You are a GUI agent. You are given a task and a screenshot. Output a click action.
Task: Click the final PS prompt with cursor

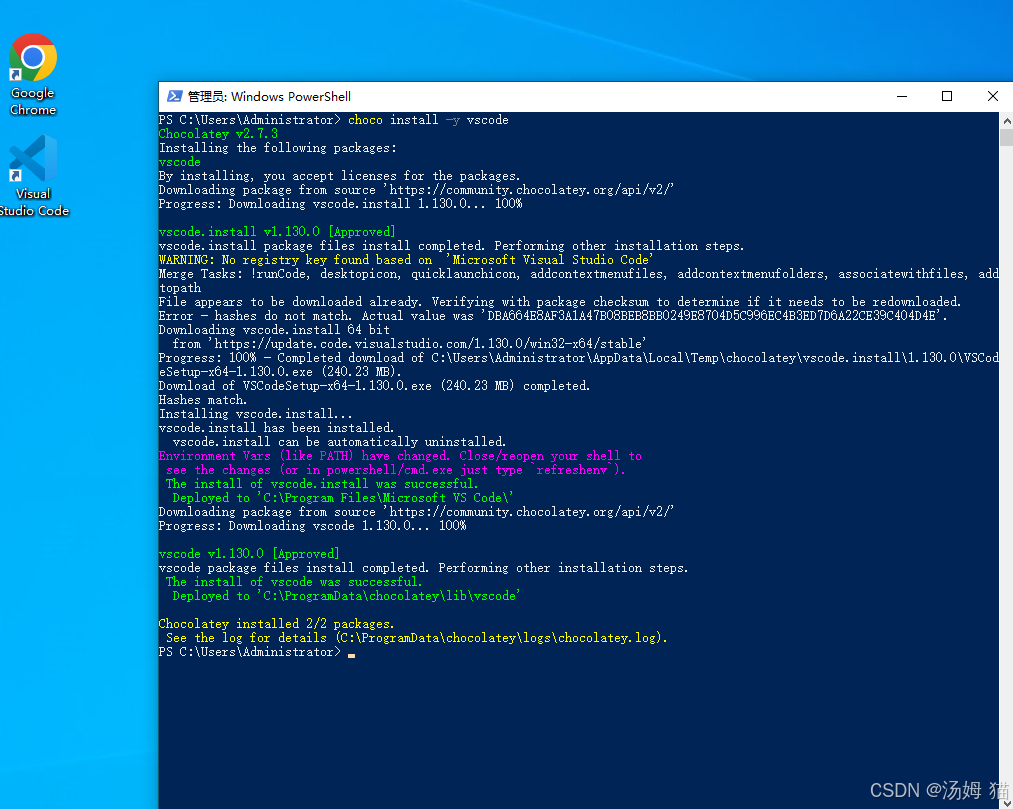(x=257, y=652)
